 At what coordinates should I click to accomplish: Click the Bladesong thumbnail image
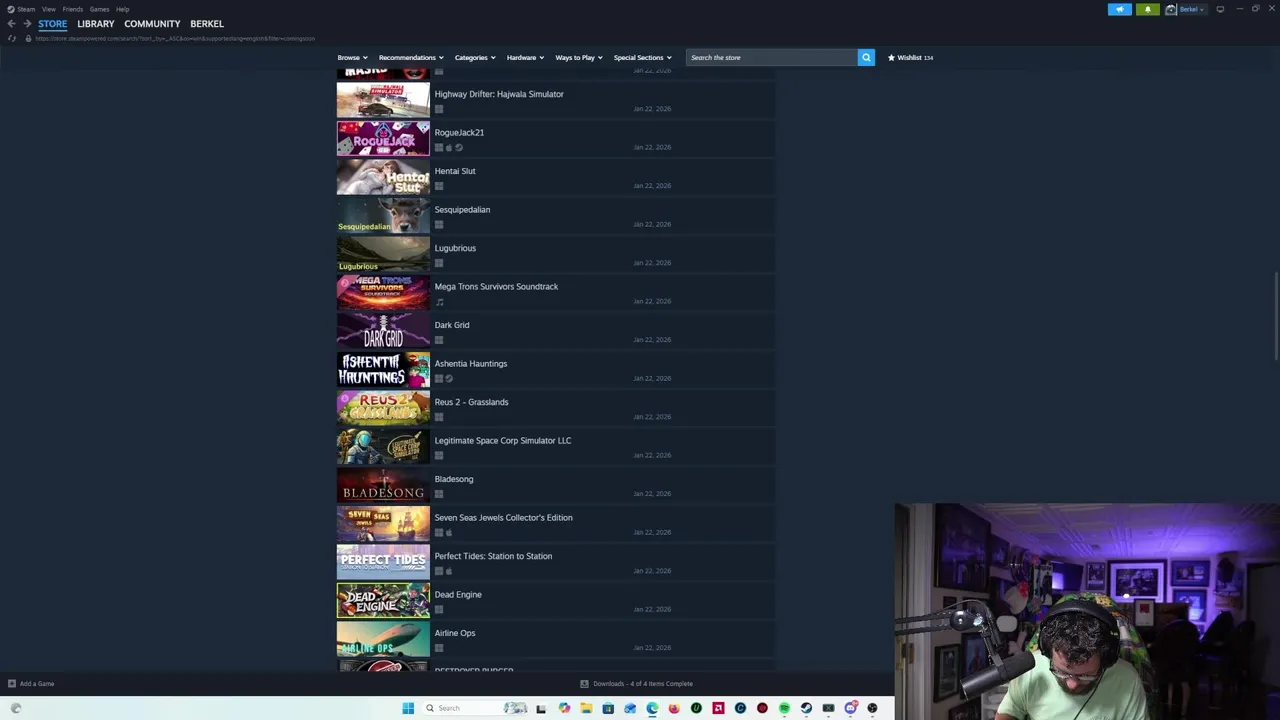tap(383, 485)
